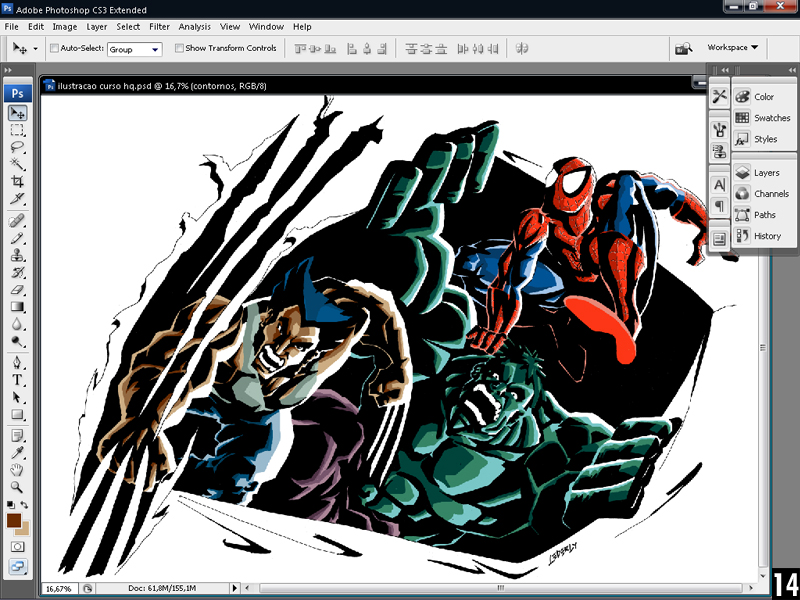Open the History panel

[766, 236]
